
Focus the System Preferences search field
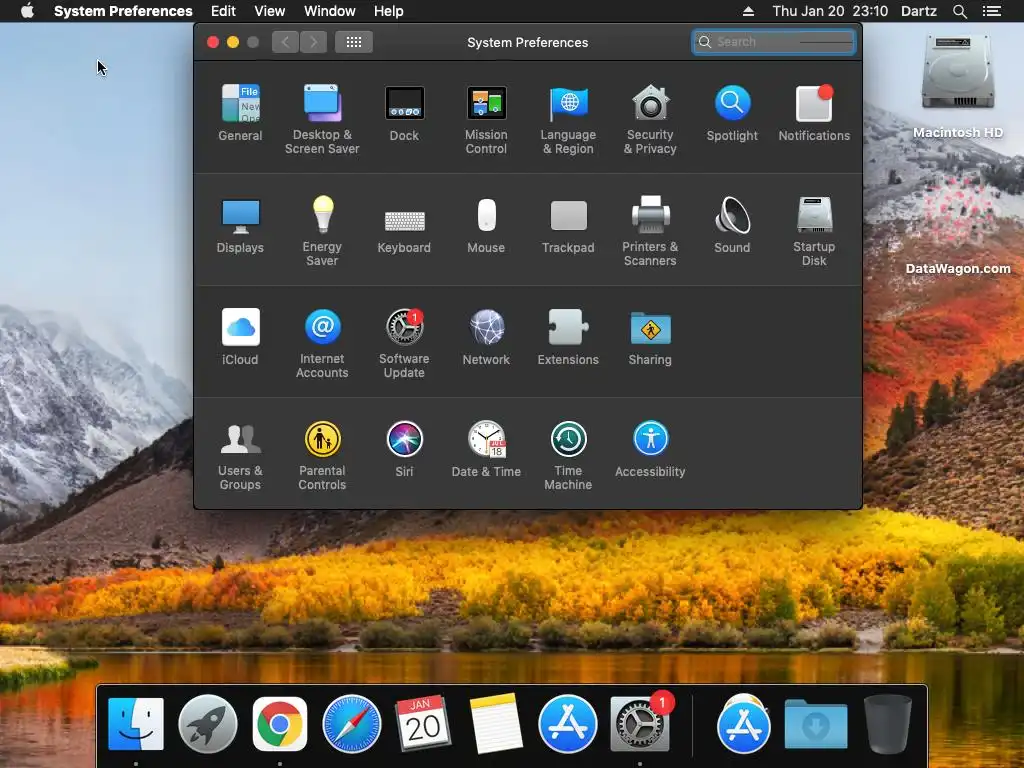tap(774, 42)
